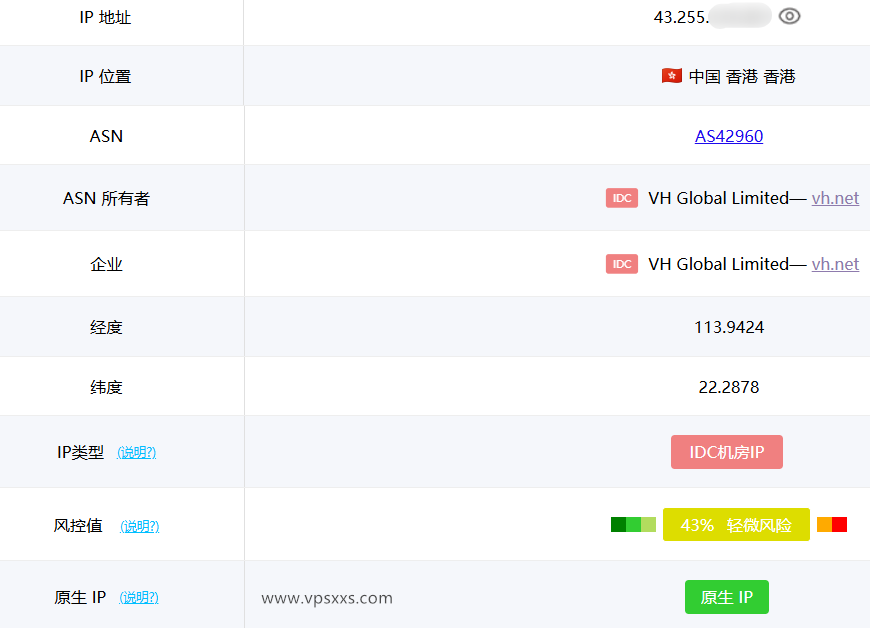Open the AS42960 ASN link
Screen dimensions: 870x628
coord(729,136)
